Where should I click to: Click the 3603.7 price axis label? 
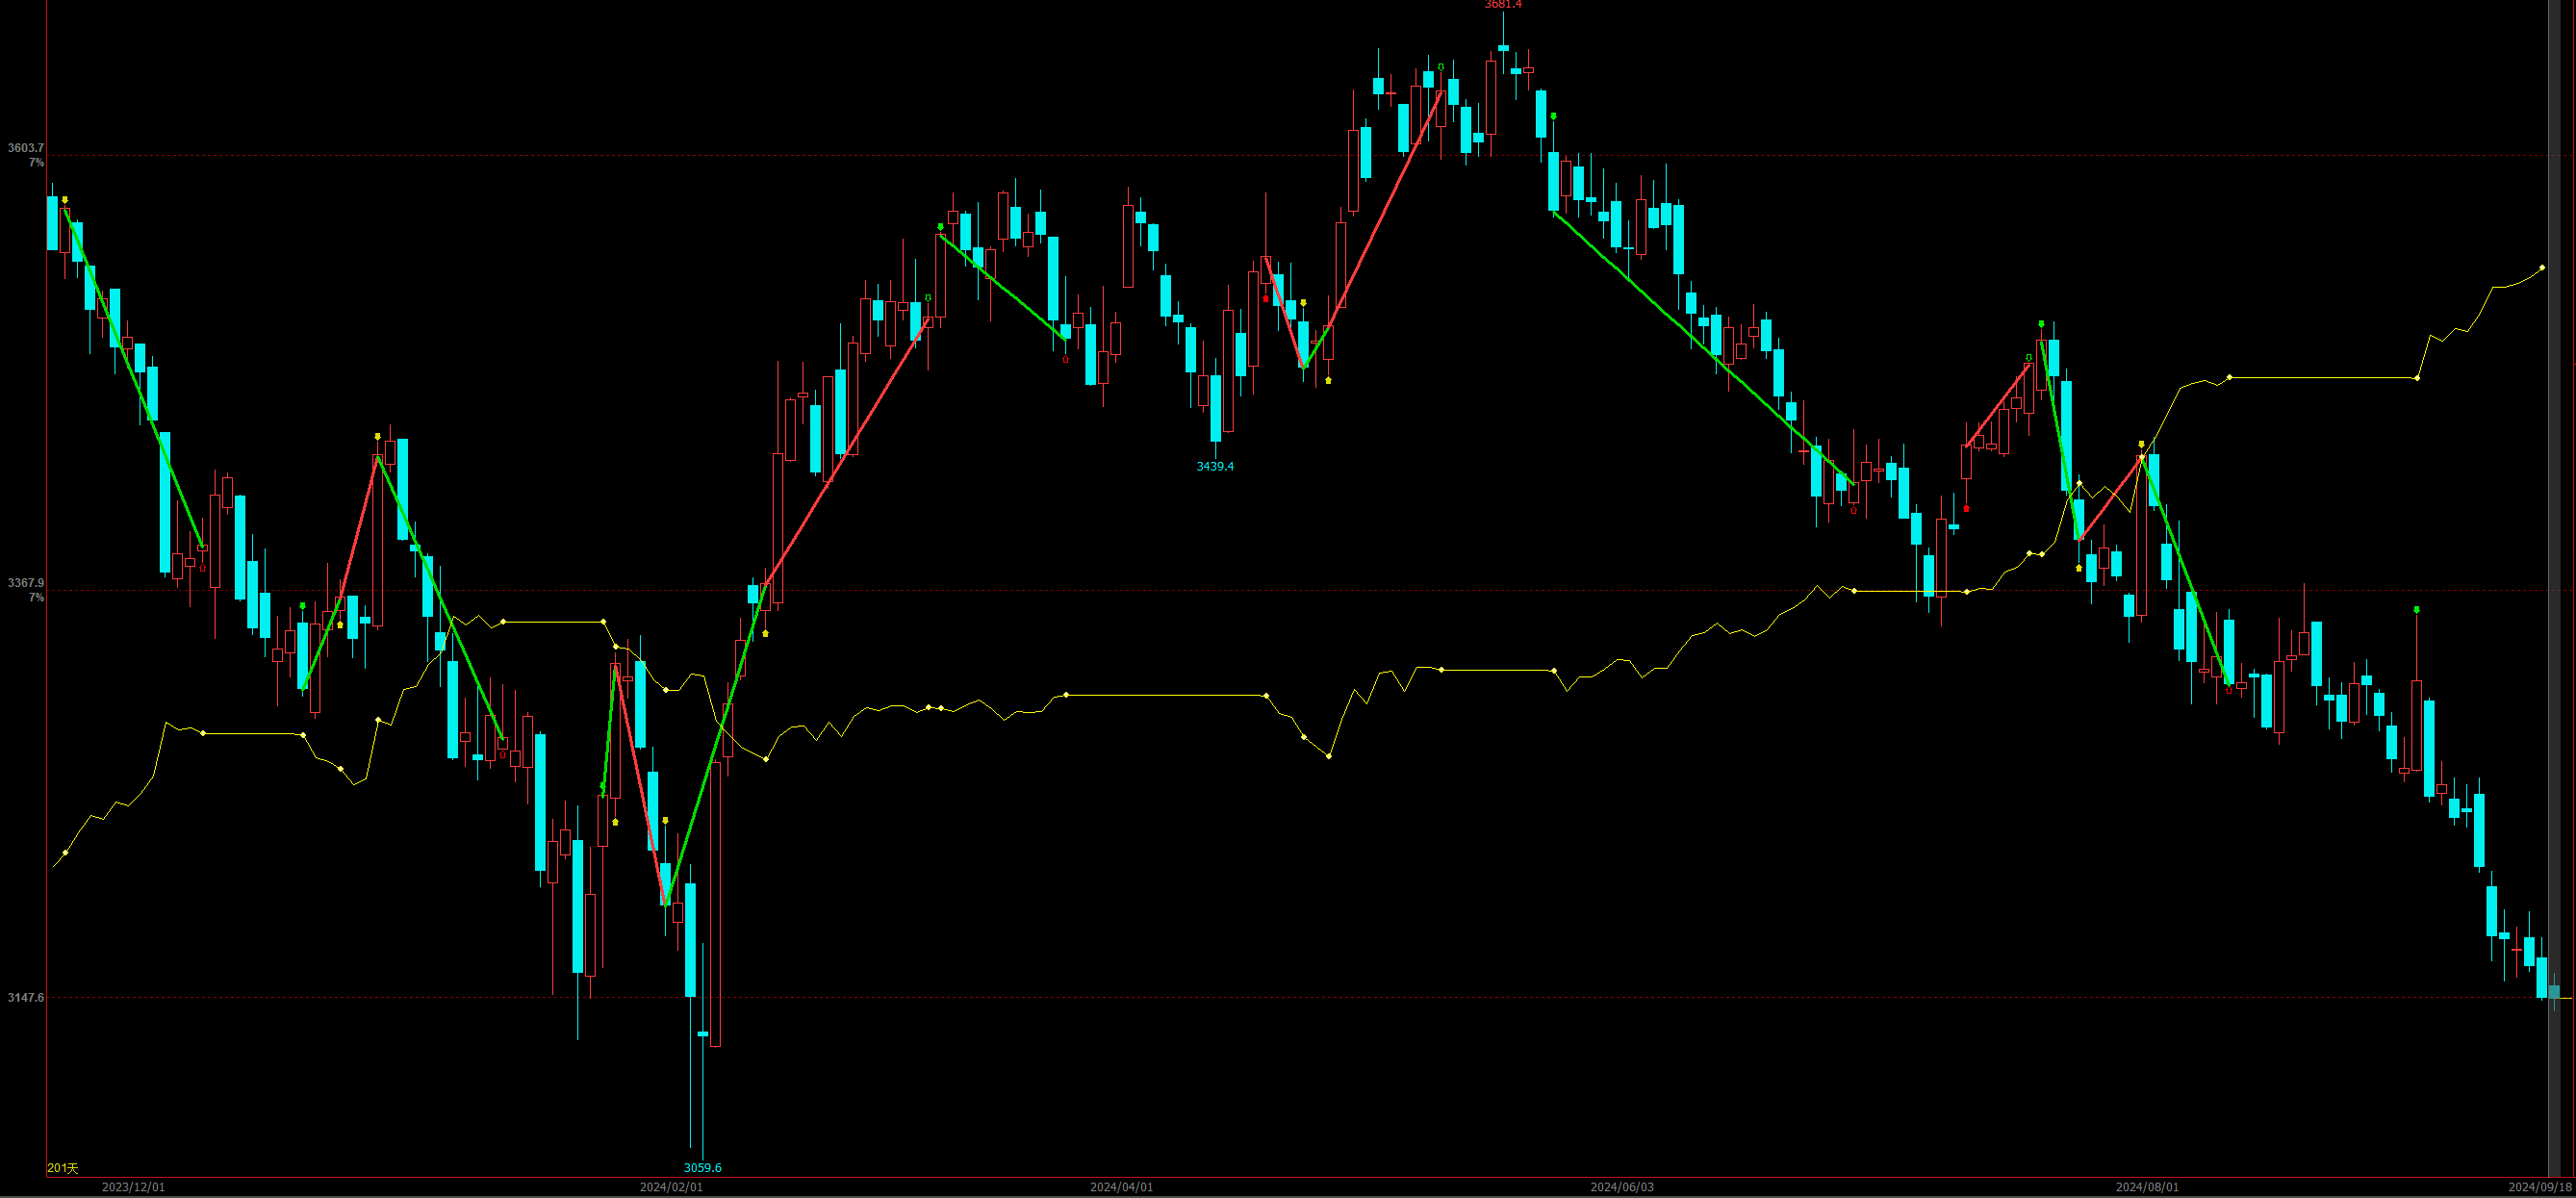point(25,148)
